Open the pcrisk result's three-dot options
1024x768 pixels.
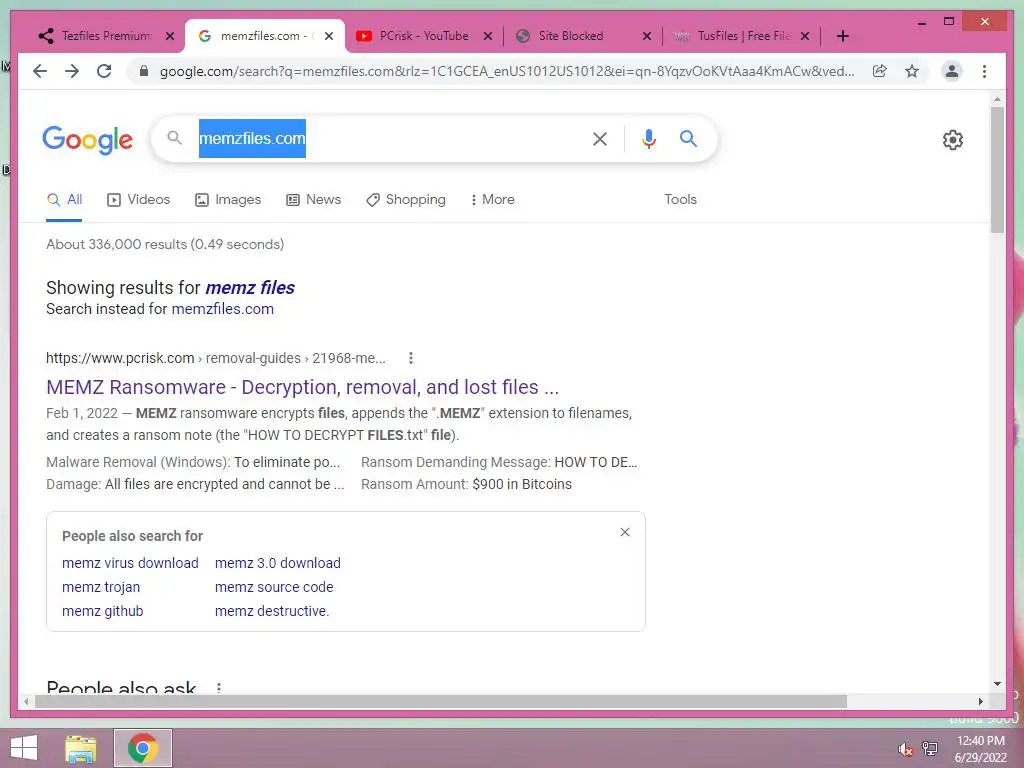(410, 358)
